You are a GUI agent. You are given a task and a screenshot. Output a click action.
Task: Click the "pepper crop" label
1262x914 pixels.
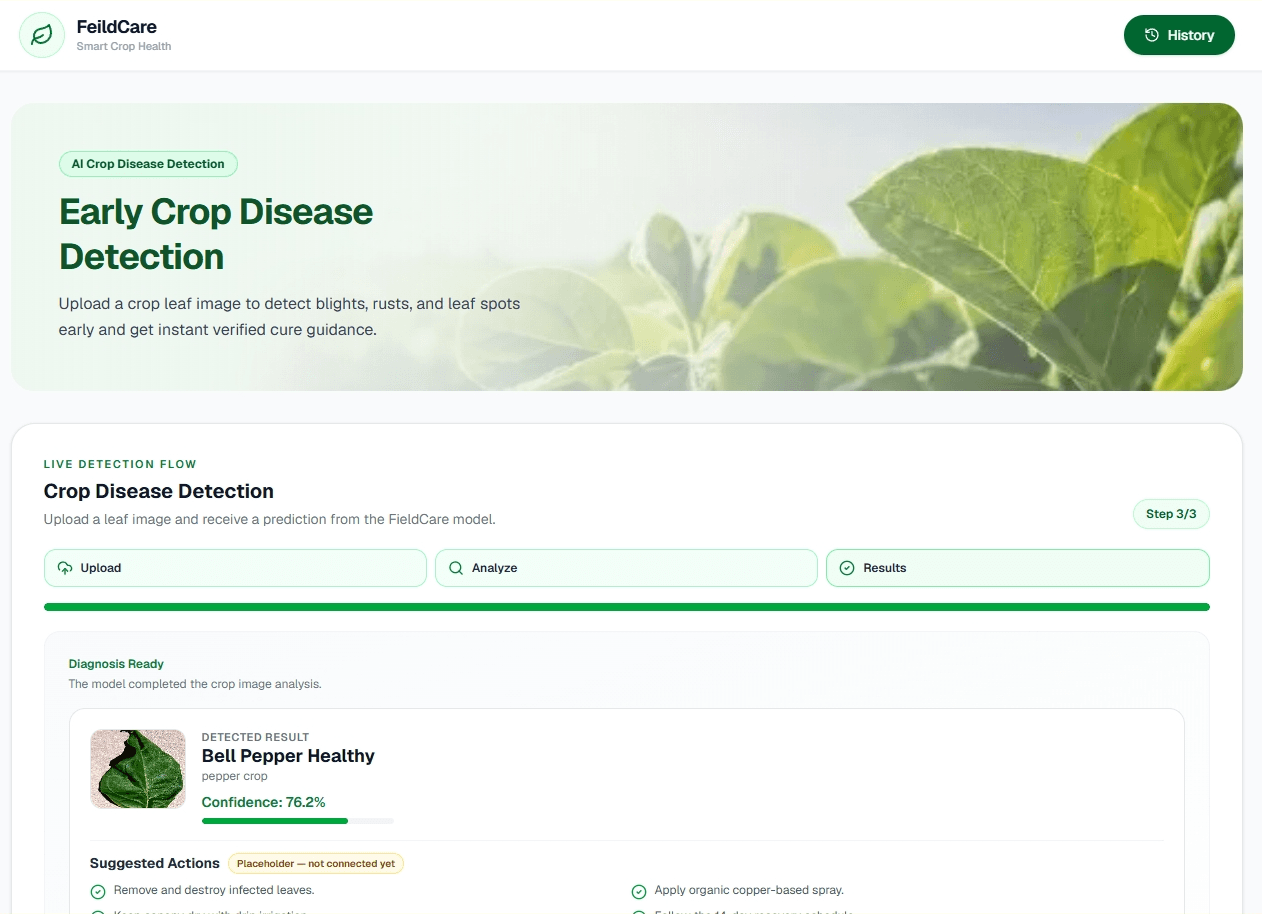point(235,776)
